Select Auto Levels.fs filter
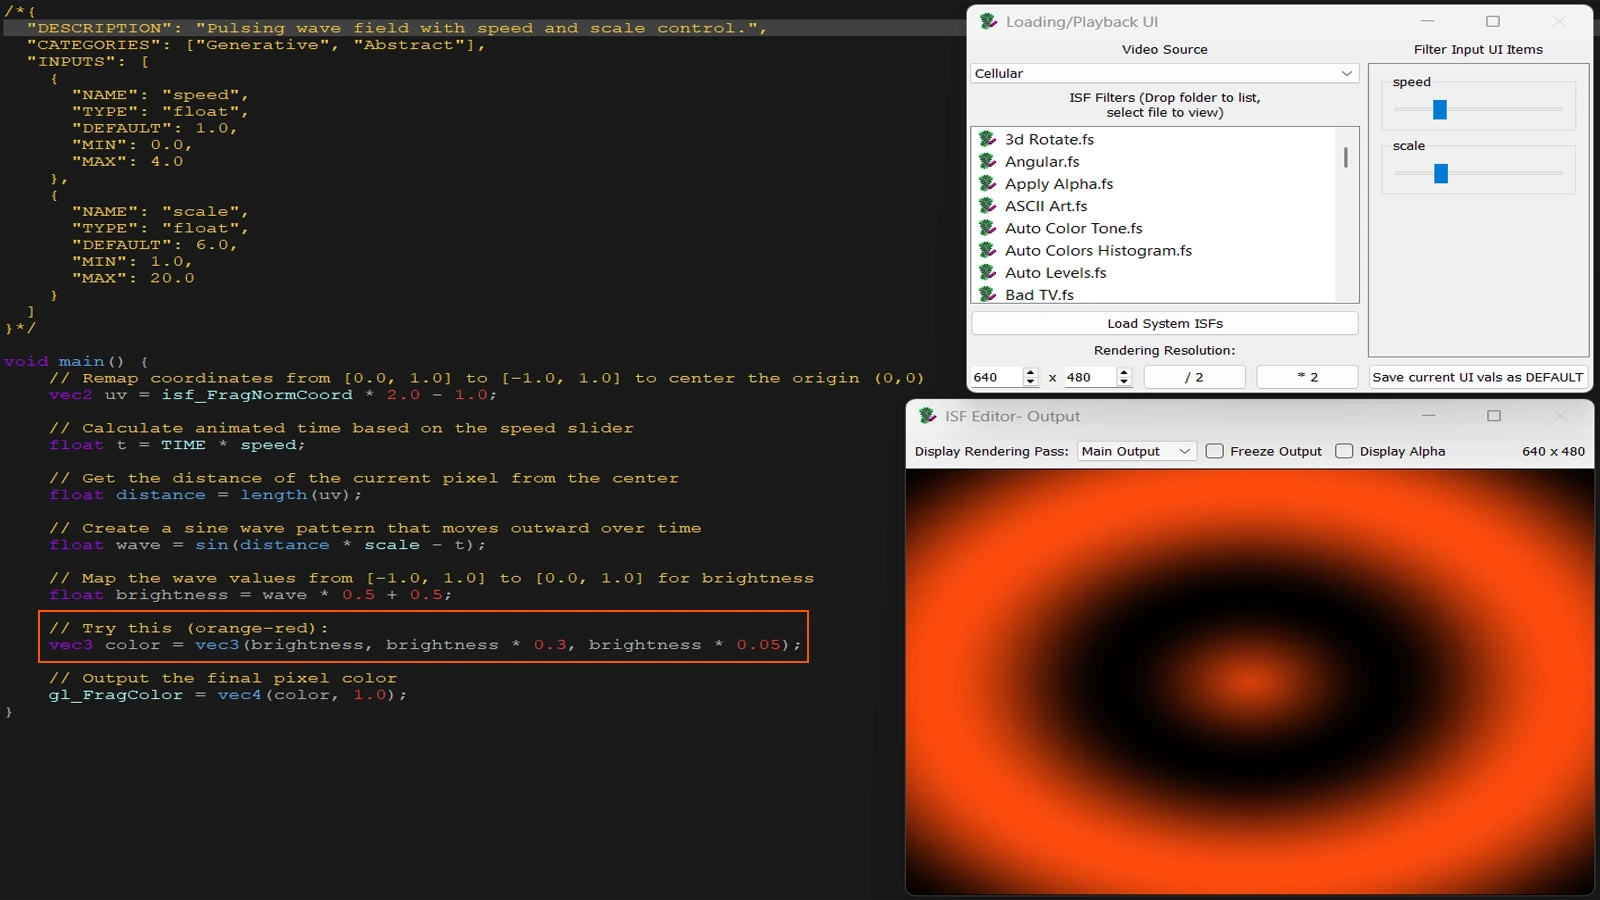Image resolution: width=1600 pixels, height=900 pixels. [1153, 272]
